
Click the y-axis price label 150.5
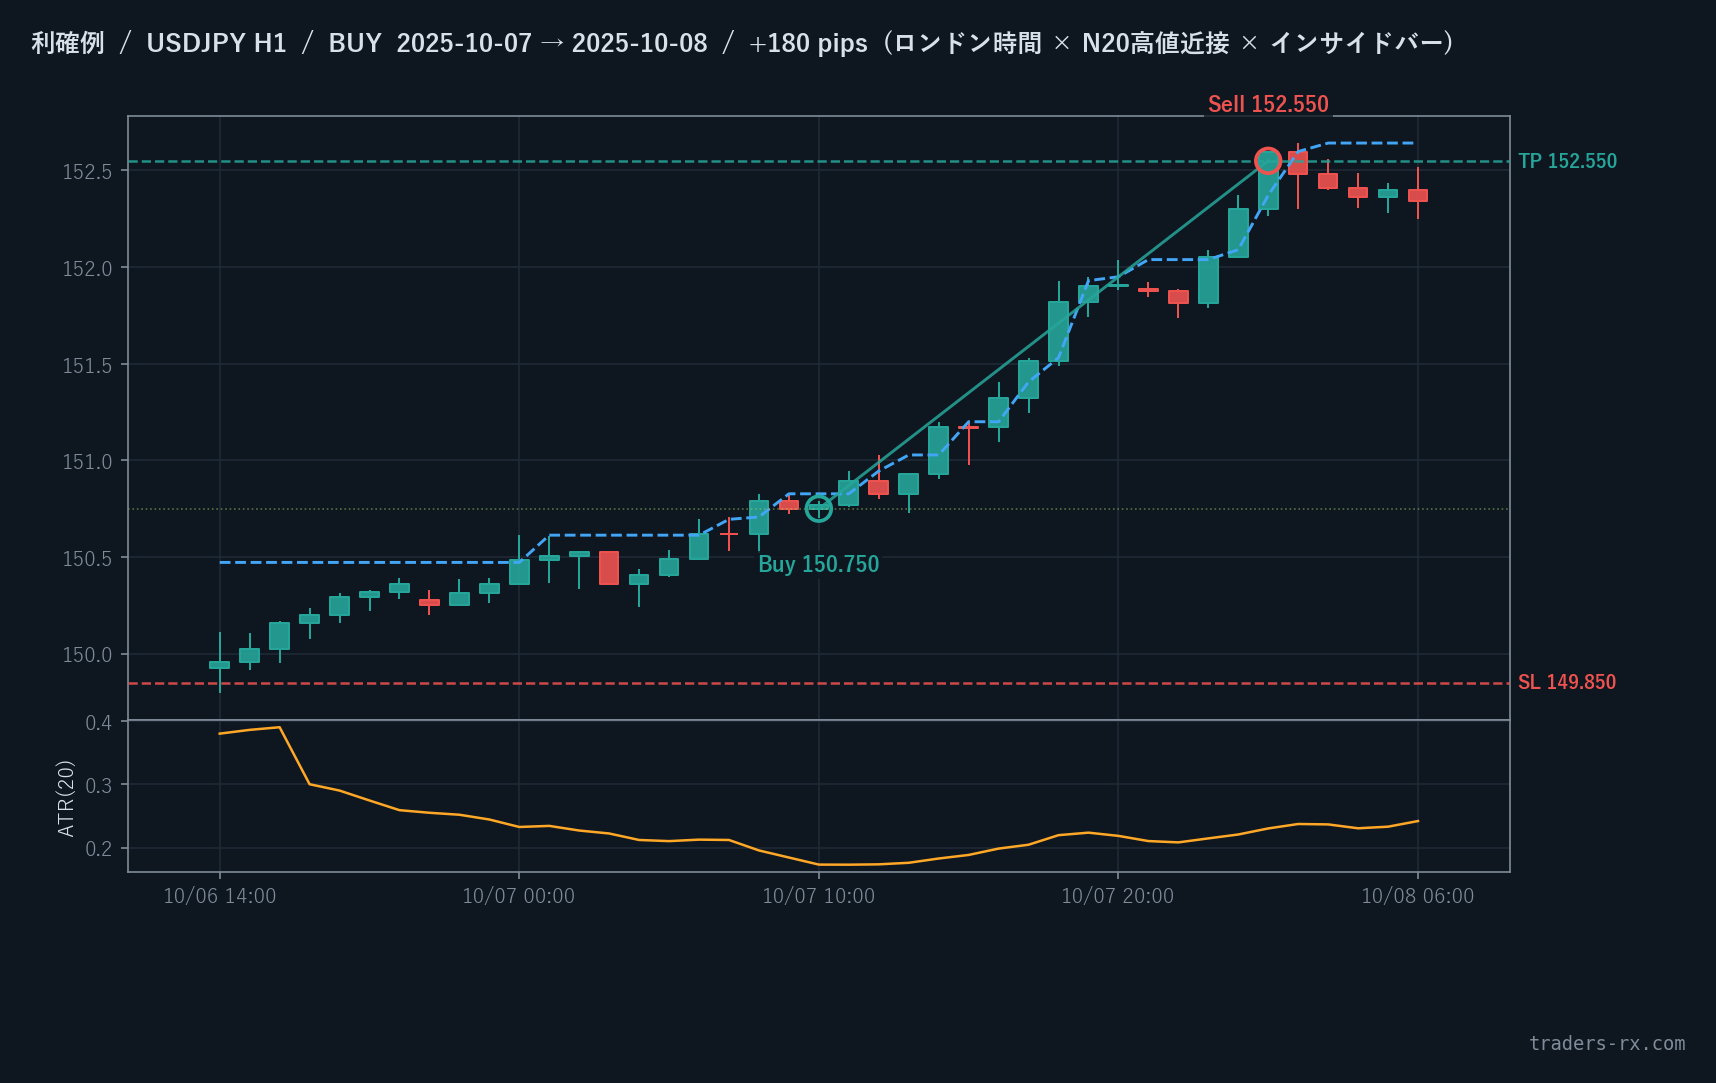pos(87,559)
